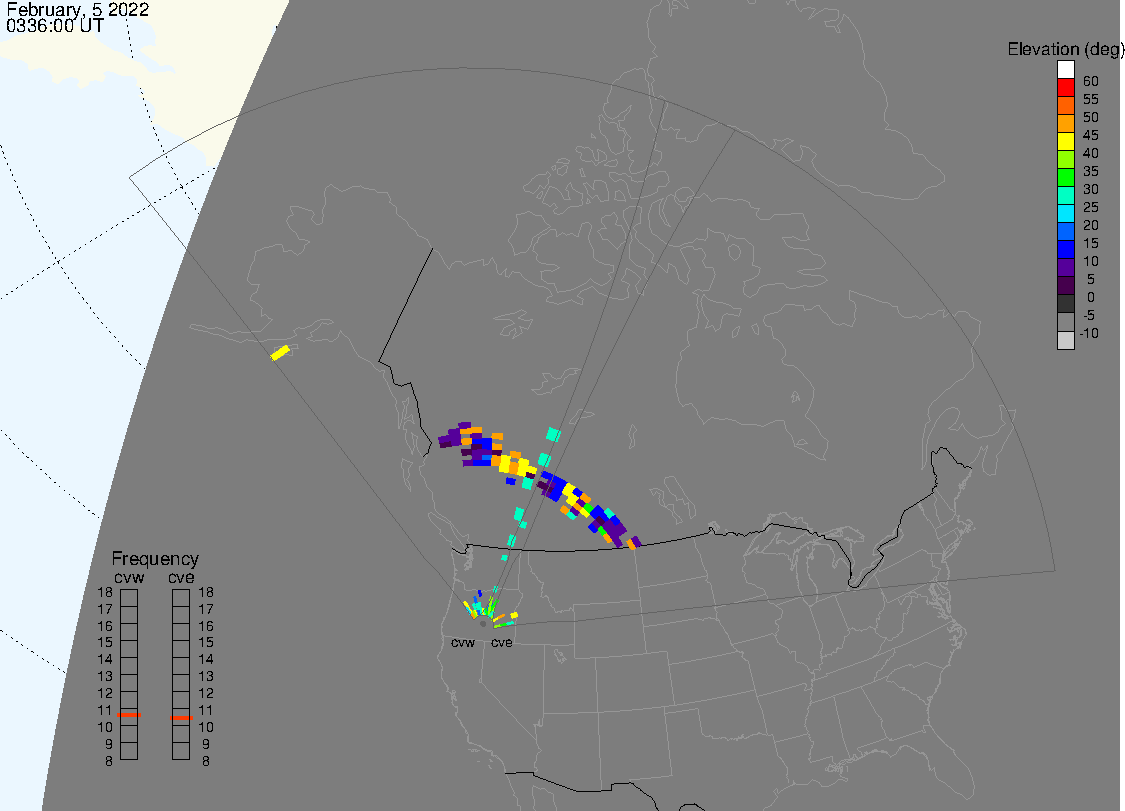Click the "Frequency" panel heading
Viewport: 1125px width, 811px height.
155,558
